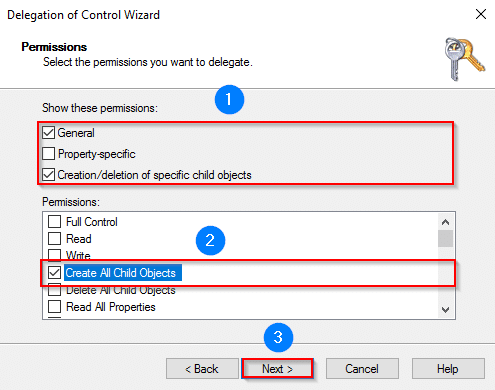Go back with the Back button
Image resolution: width=495 pixels, height=390 pixels.
(202, 369)
